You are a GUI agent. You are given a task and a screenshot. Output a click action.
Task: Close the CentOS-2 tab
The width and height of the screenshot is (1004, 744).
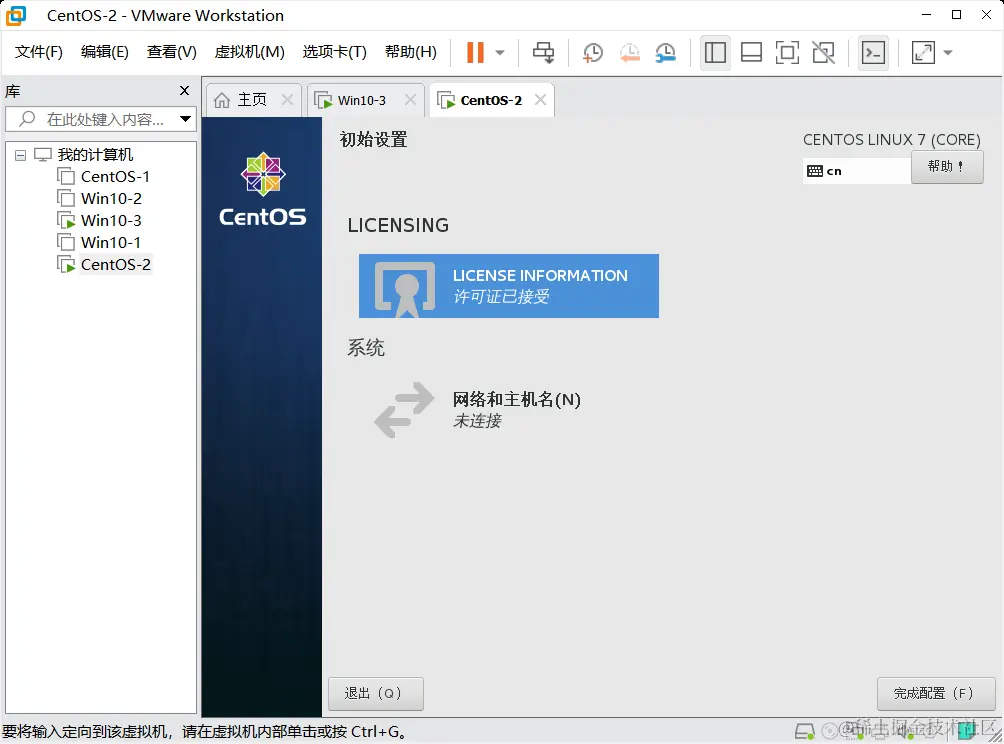pyautogui.click(x=540, y=99)
